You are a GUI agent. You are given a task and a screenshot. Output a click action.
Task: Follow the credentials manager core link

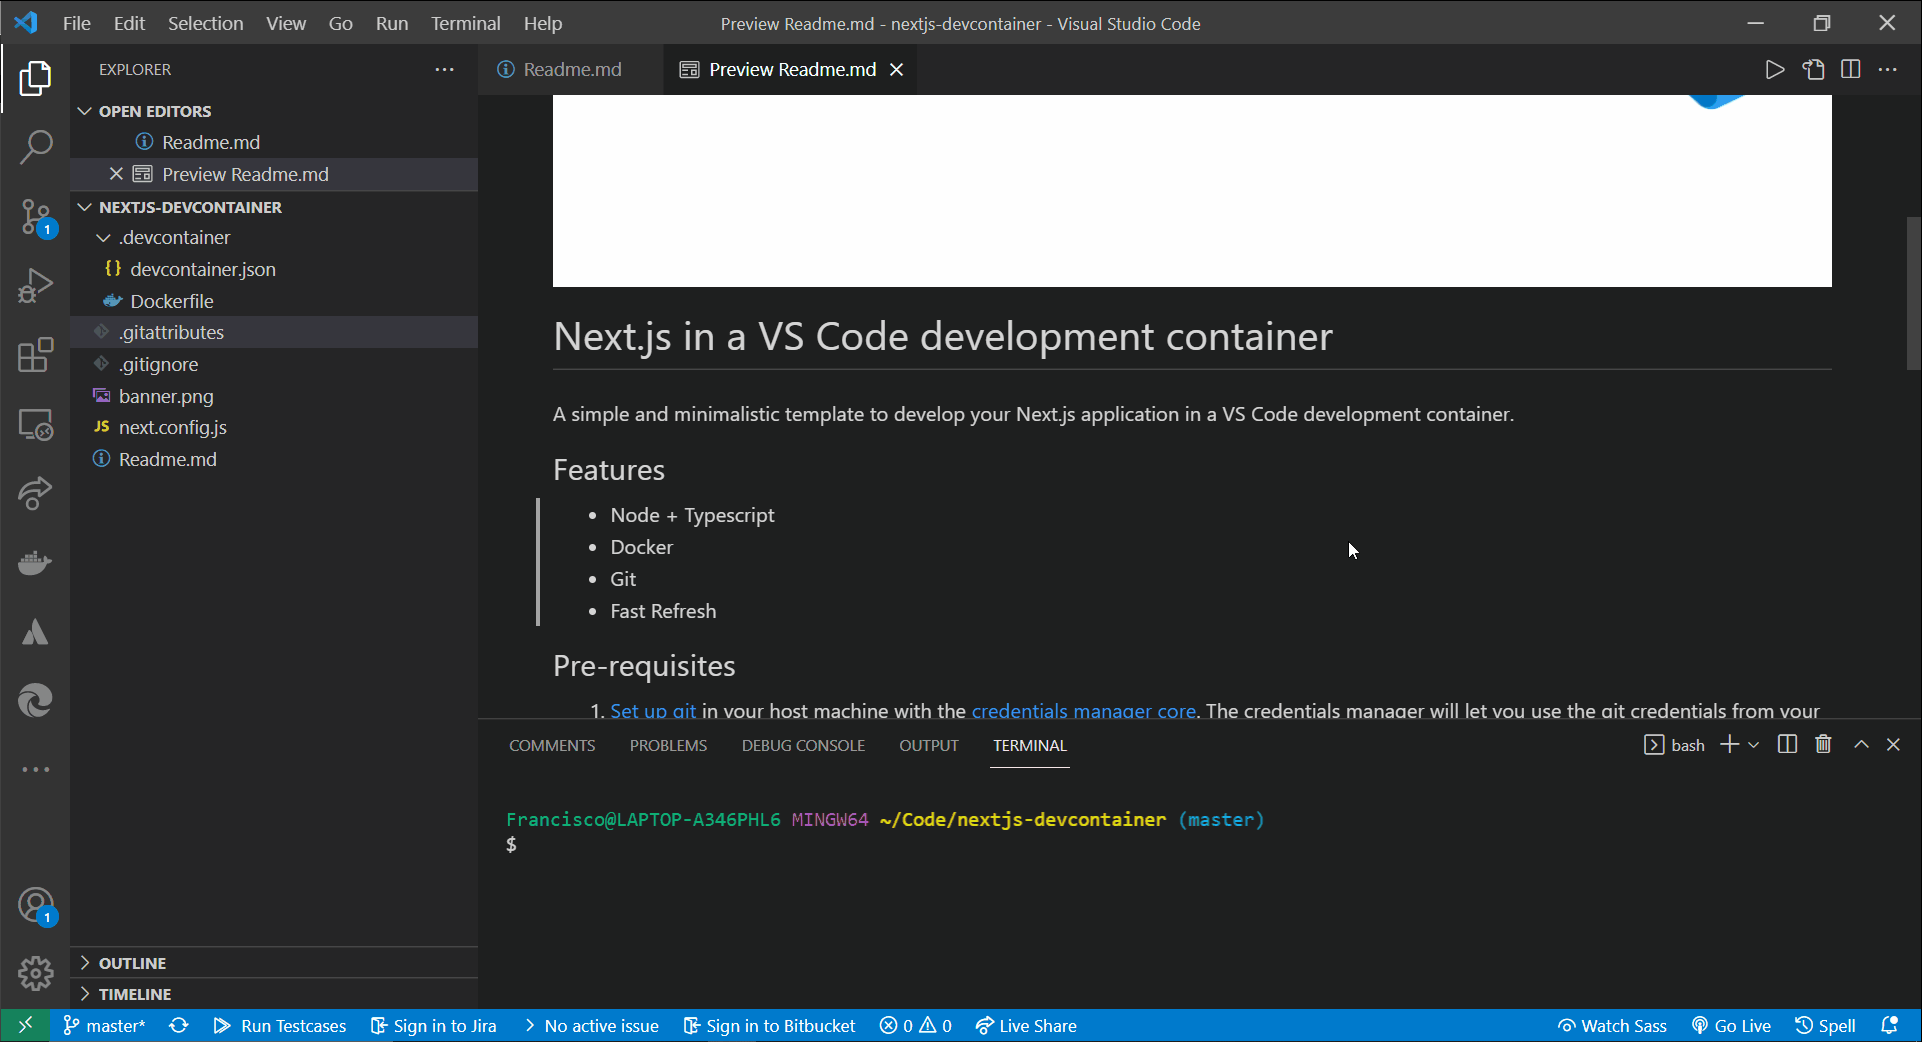(1083, 711)
